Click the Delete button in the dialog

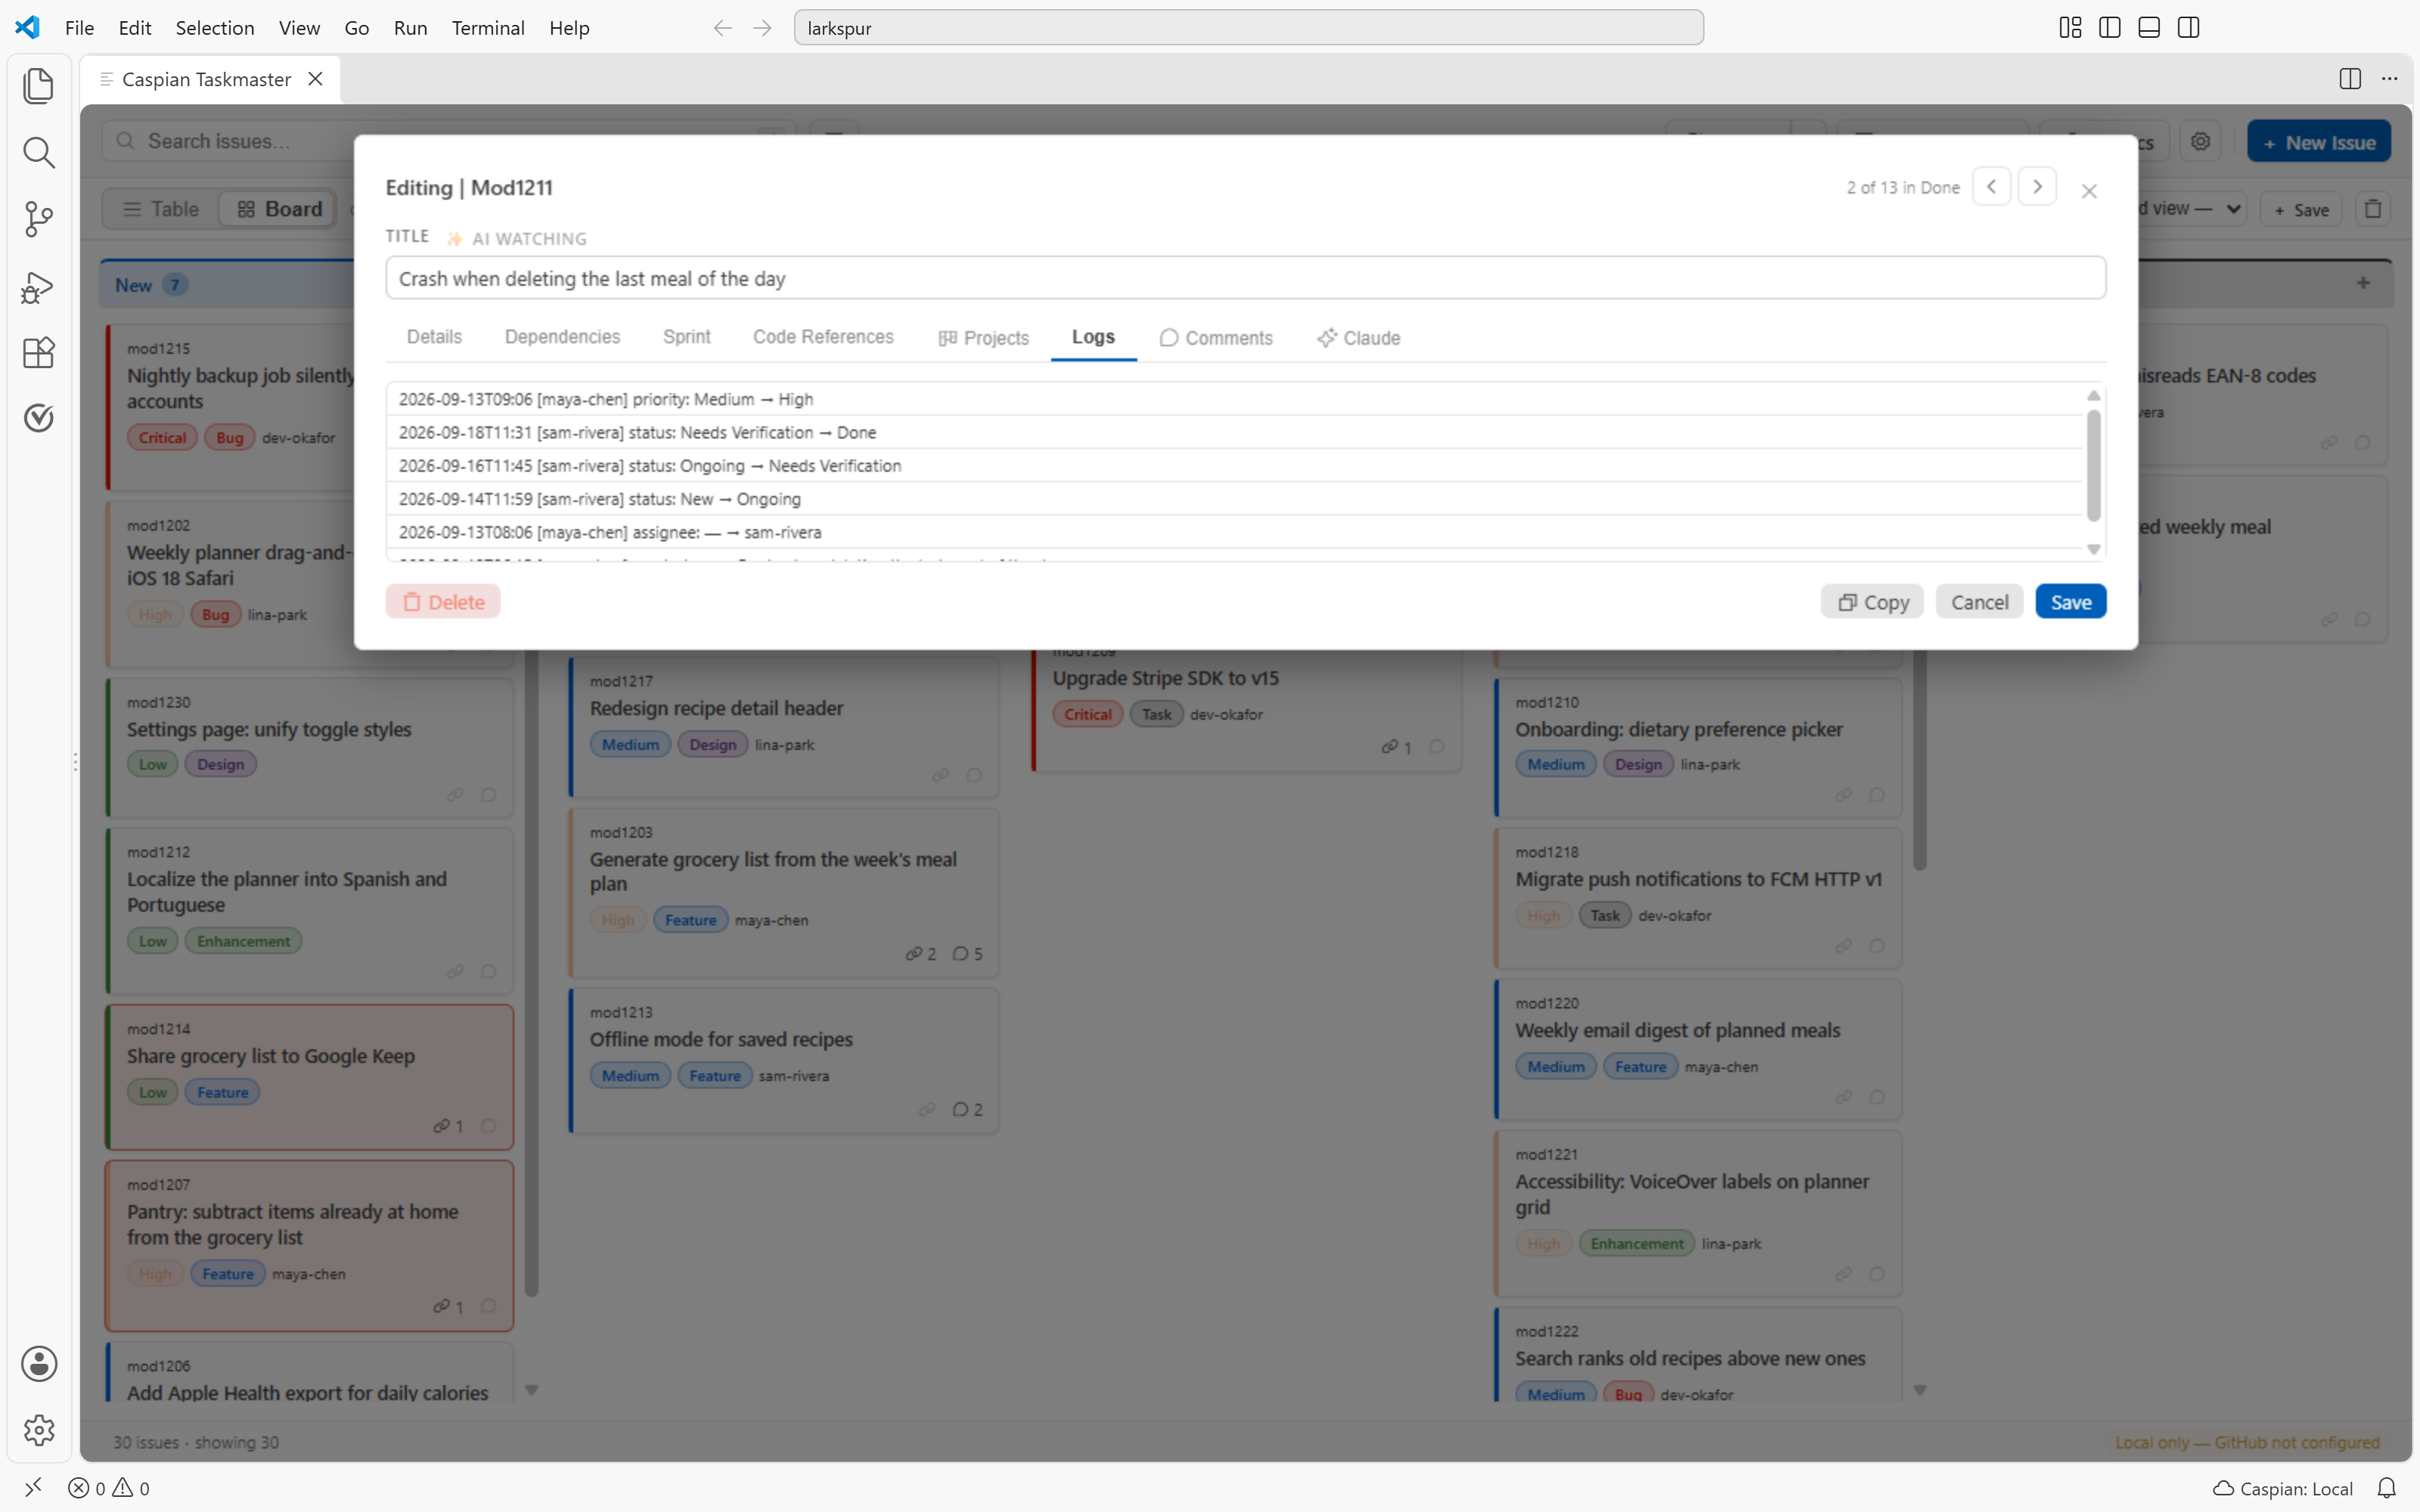click(443, 602)
